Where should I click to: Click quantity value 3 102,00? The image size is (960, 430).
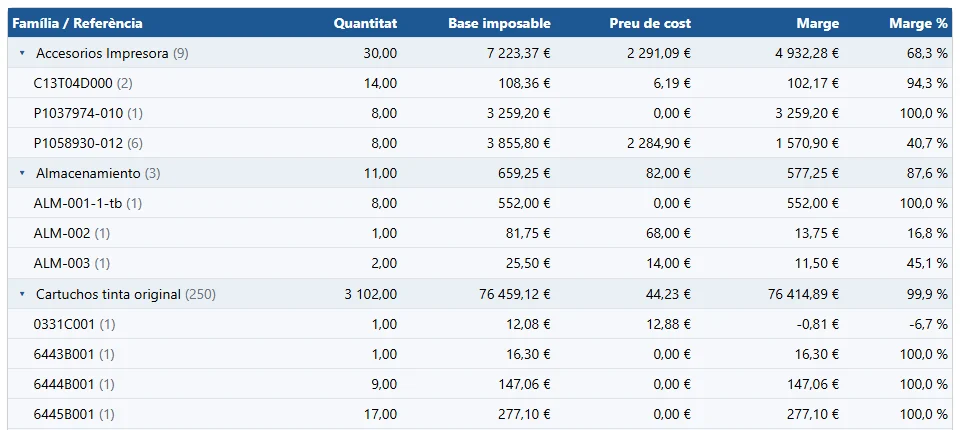pos(371,295)
